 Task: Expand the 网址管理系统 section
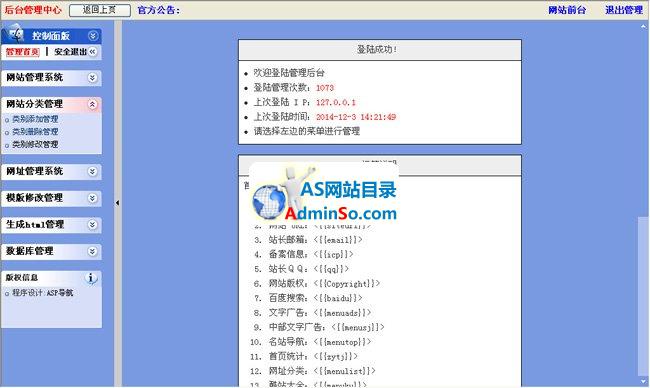click(51, 171)
